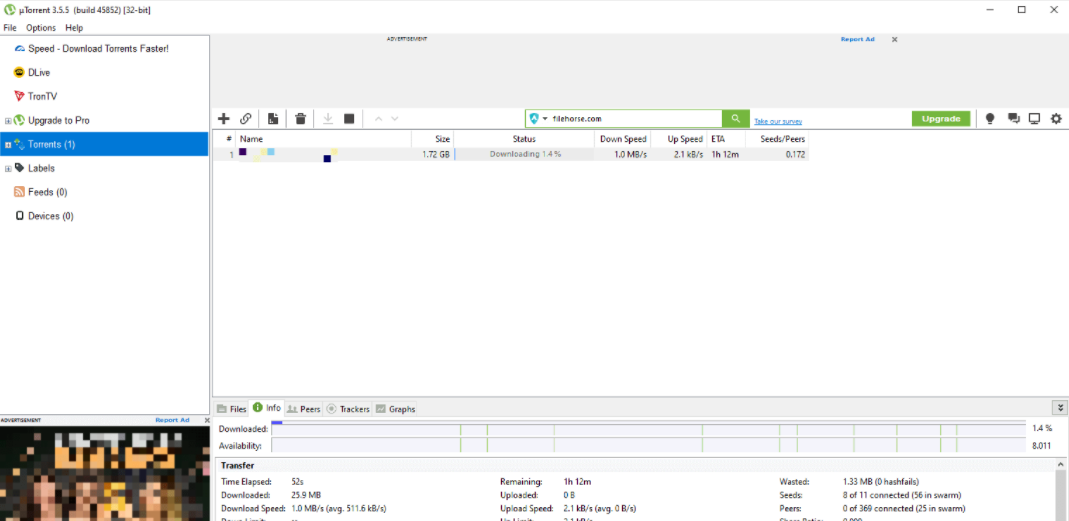Create new torrent file icon
This screenshot has height=521, width=1069.
(x=273, y=119)
